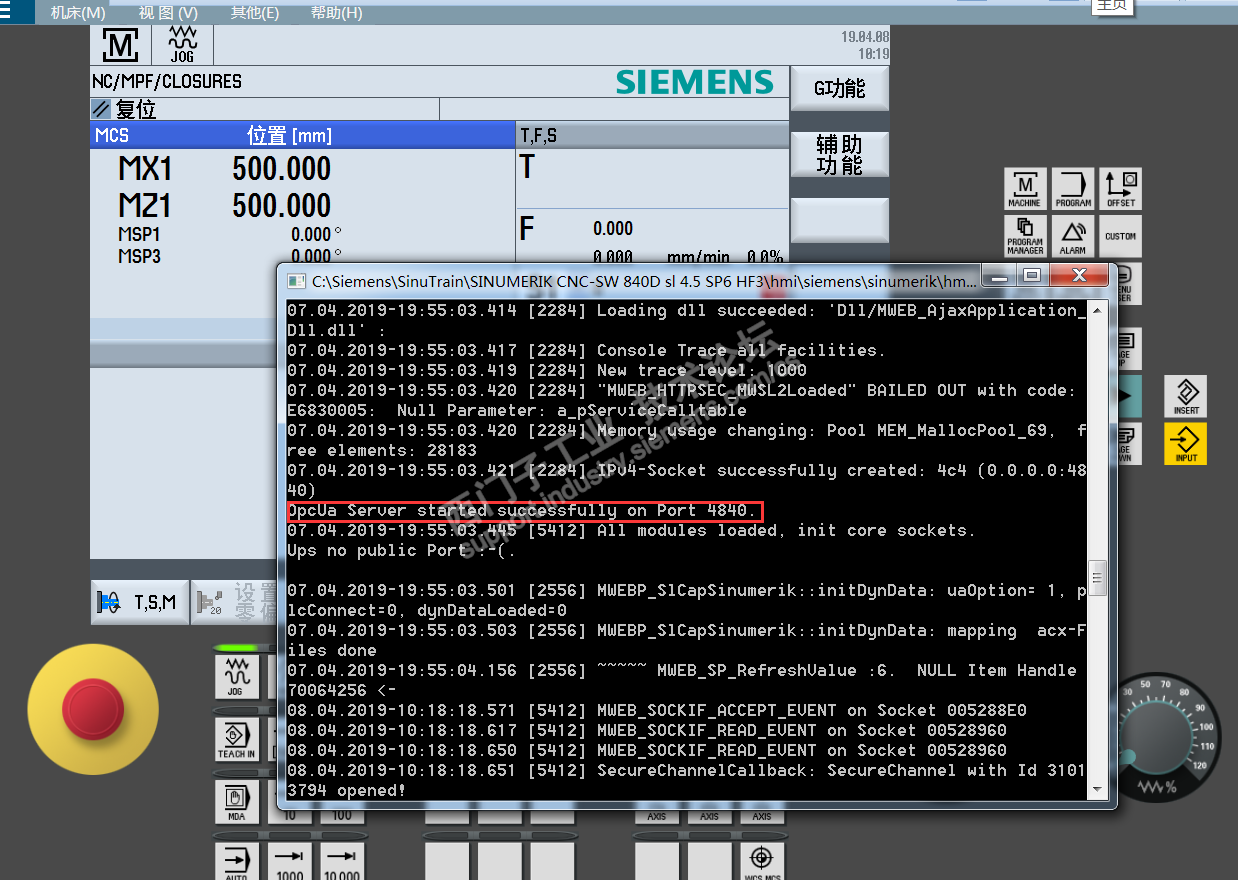Open the PROGRAM key on keypad

[x=1073, y=188]
